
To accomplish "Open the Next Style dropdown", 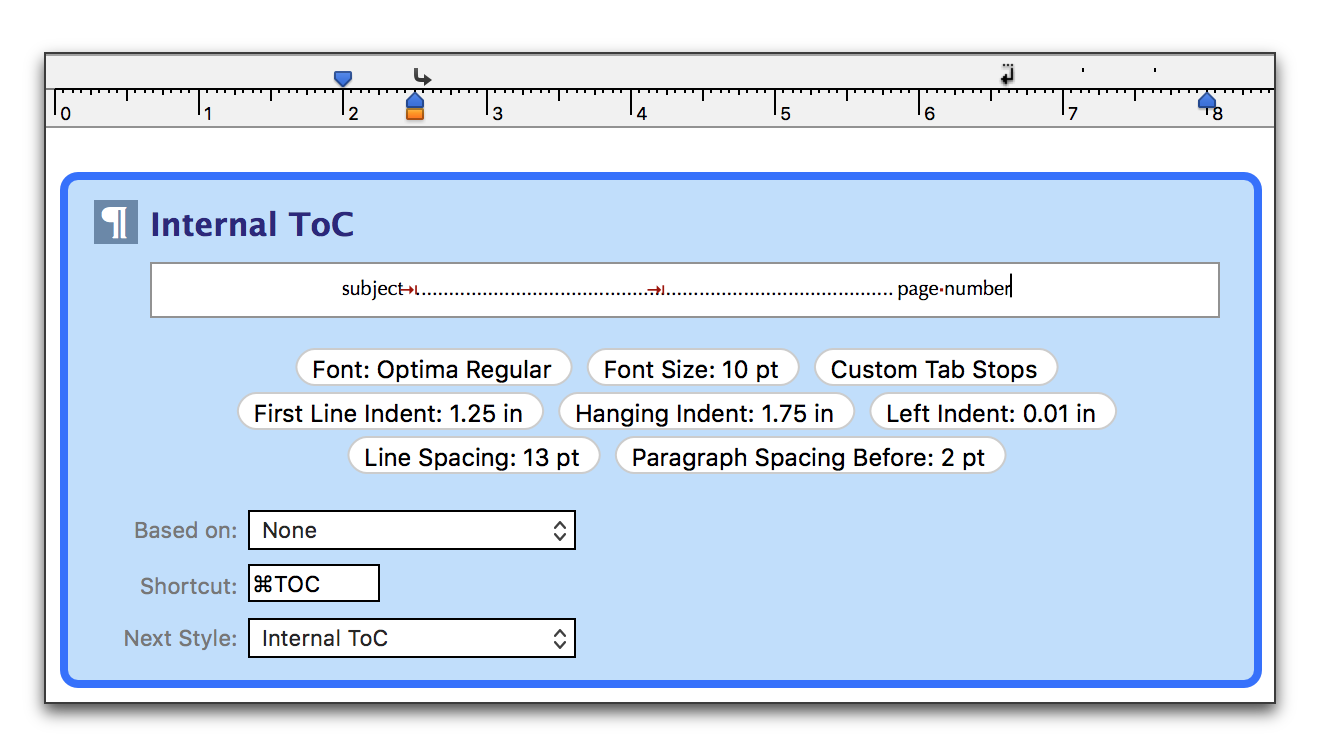I will (x=412, y=638).
